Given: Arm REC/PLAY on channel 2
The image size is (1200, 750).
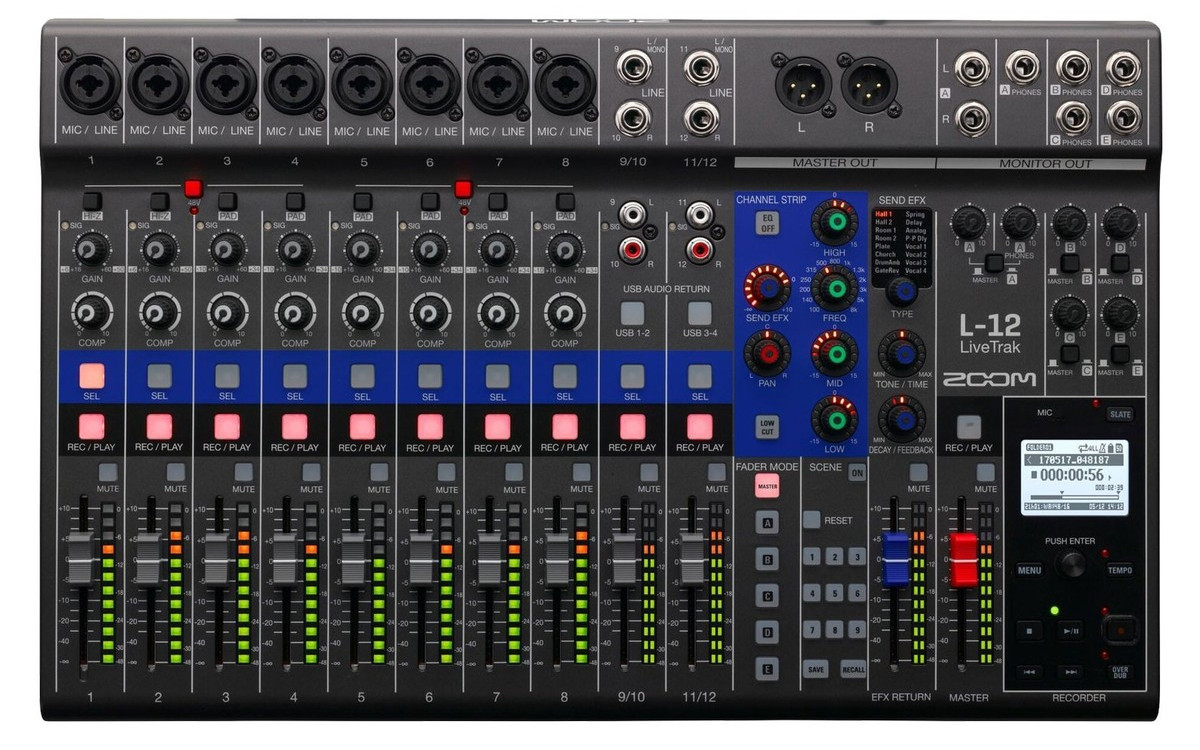Looking at the screenshot, I should tap(159, 426).
